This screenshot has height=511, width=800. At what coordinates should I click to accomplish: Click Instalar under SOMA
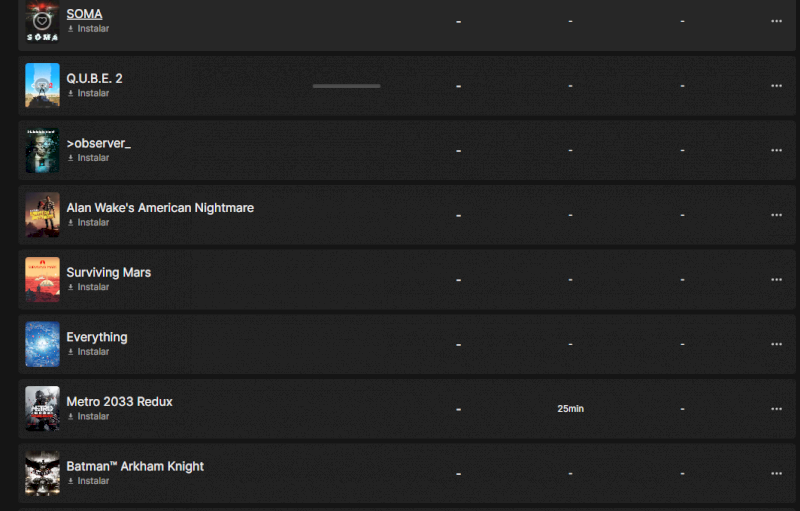point(88,29)
